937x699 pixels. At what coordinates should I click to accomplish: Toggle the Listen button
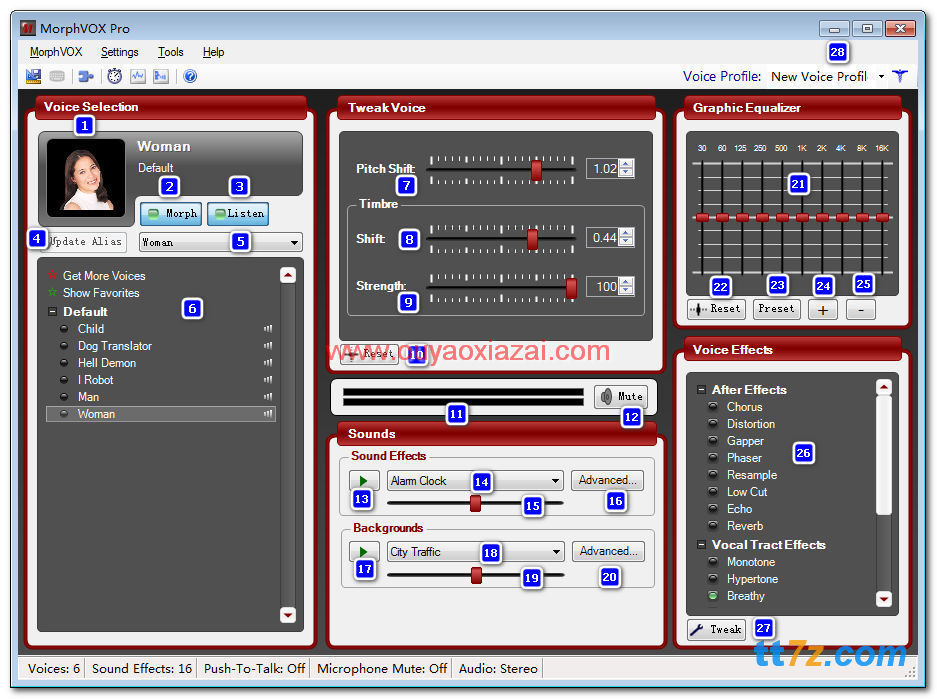[238, 213]
